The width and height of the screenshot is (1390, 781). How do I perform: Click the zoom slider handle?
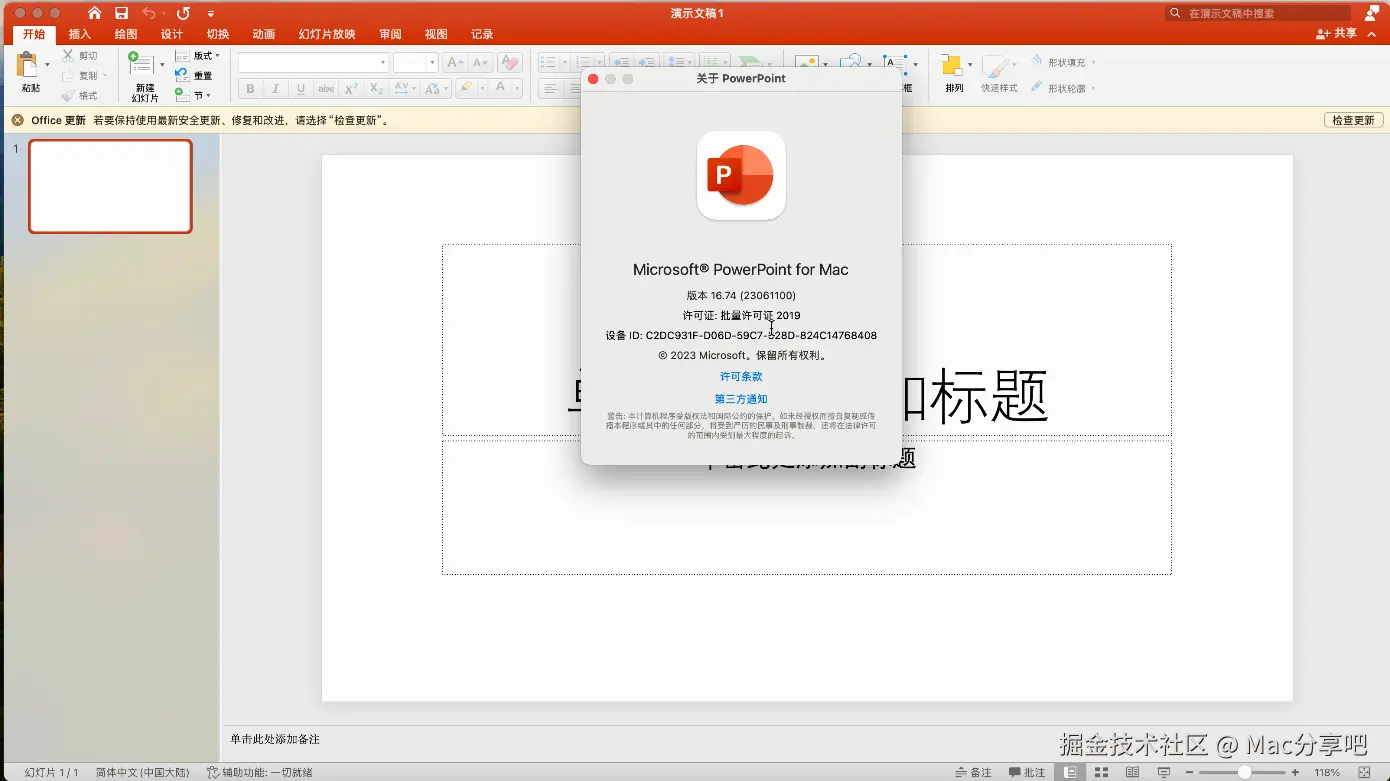pyautogui.click(x=1244, y=772)
